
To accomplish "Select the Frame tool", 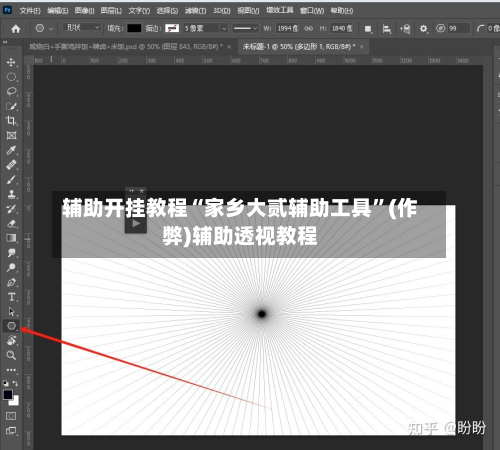I will tap(11, 135).
